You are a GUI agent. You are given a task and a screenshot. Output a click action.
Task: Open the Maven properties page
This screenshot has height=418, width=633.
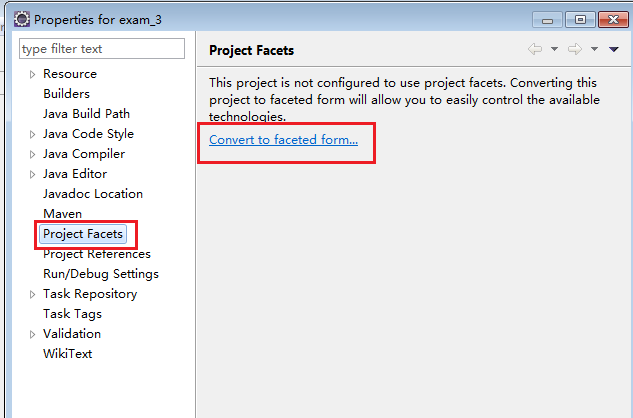coord(62,214)
